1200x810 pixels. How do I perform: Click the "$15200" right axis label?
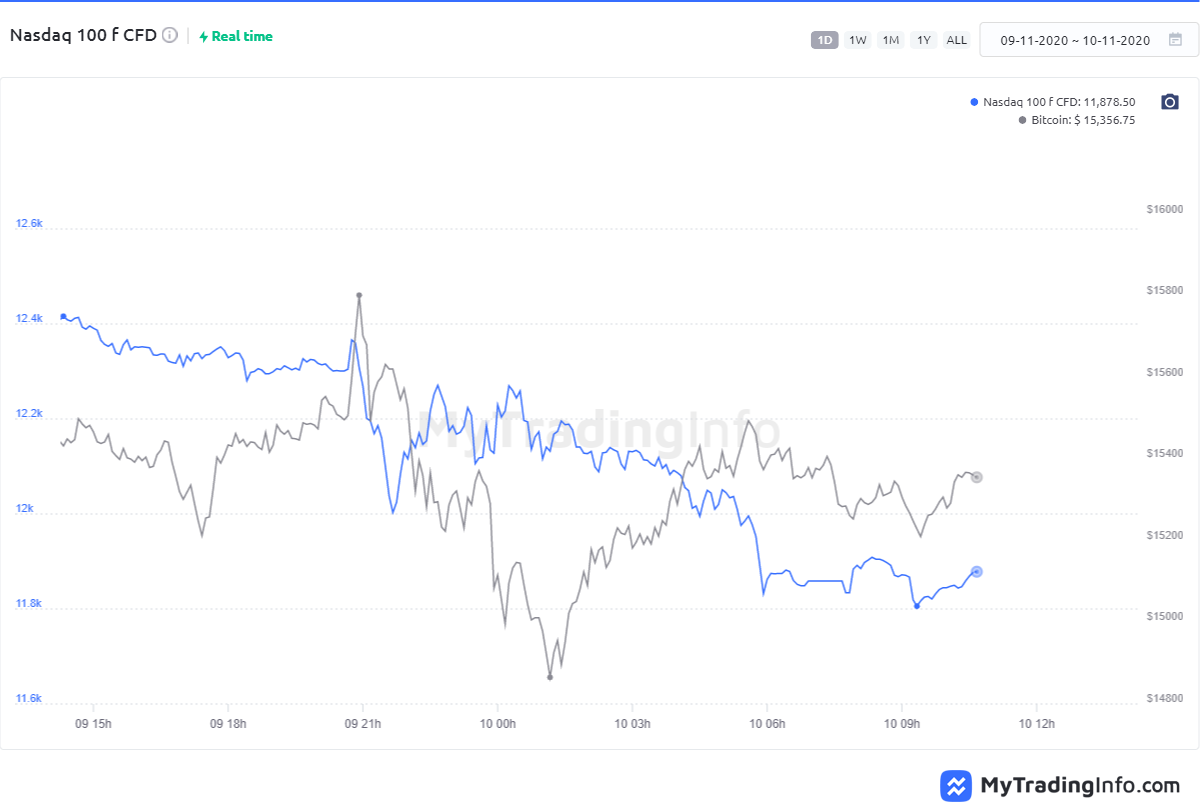1166,536
